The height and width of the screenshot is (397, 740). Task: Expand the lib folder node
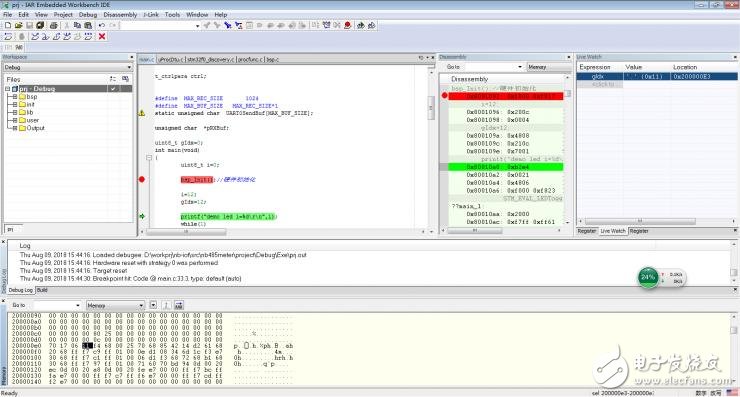click(15, 112)
